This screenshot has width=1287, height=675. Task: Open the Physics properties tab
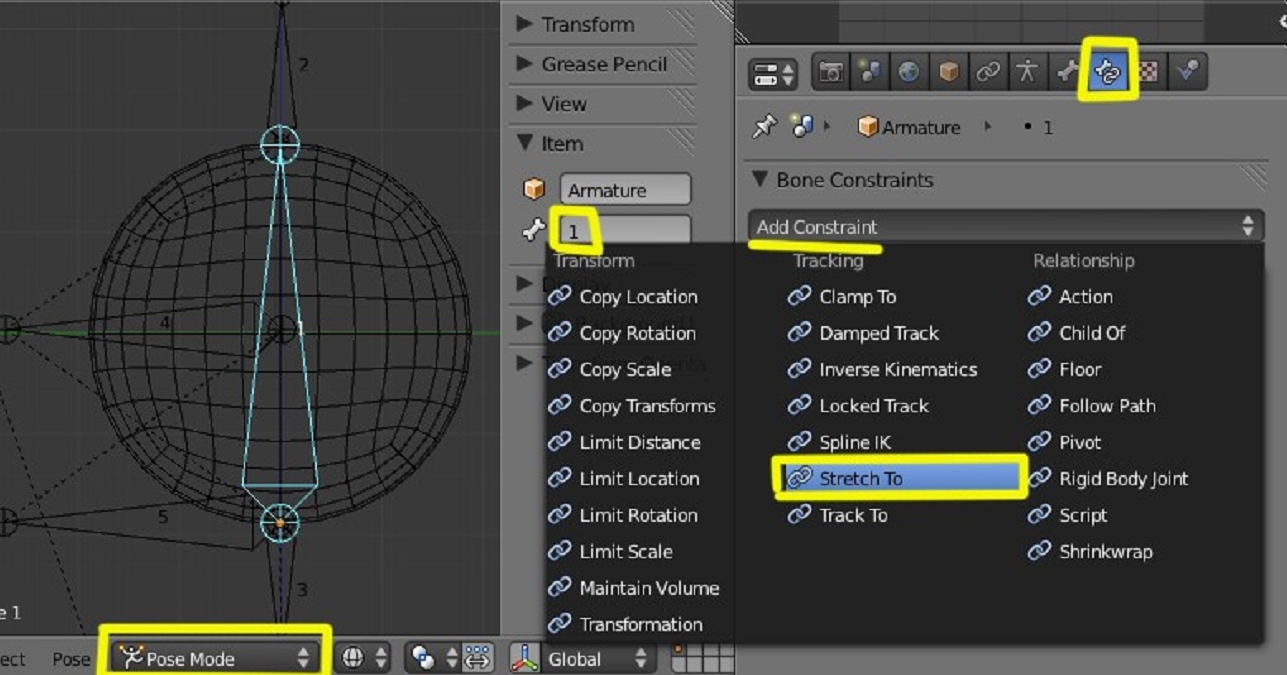(x=1188, y=72)
